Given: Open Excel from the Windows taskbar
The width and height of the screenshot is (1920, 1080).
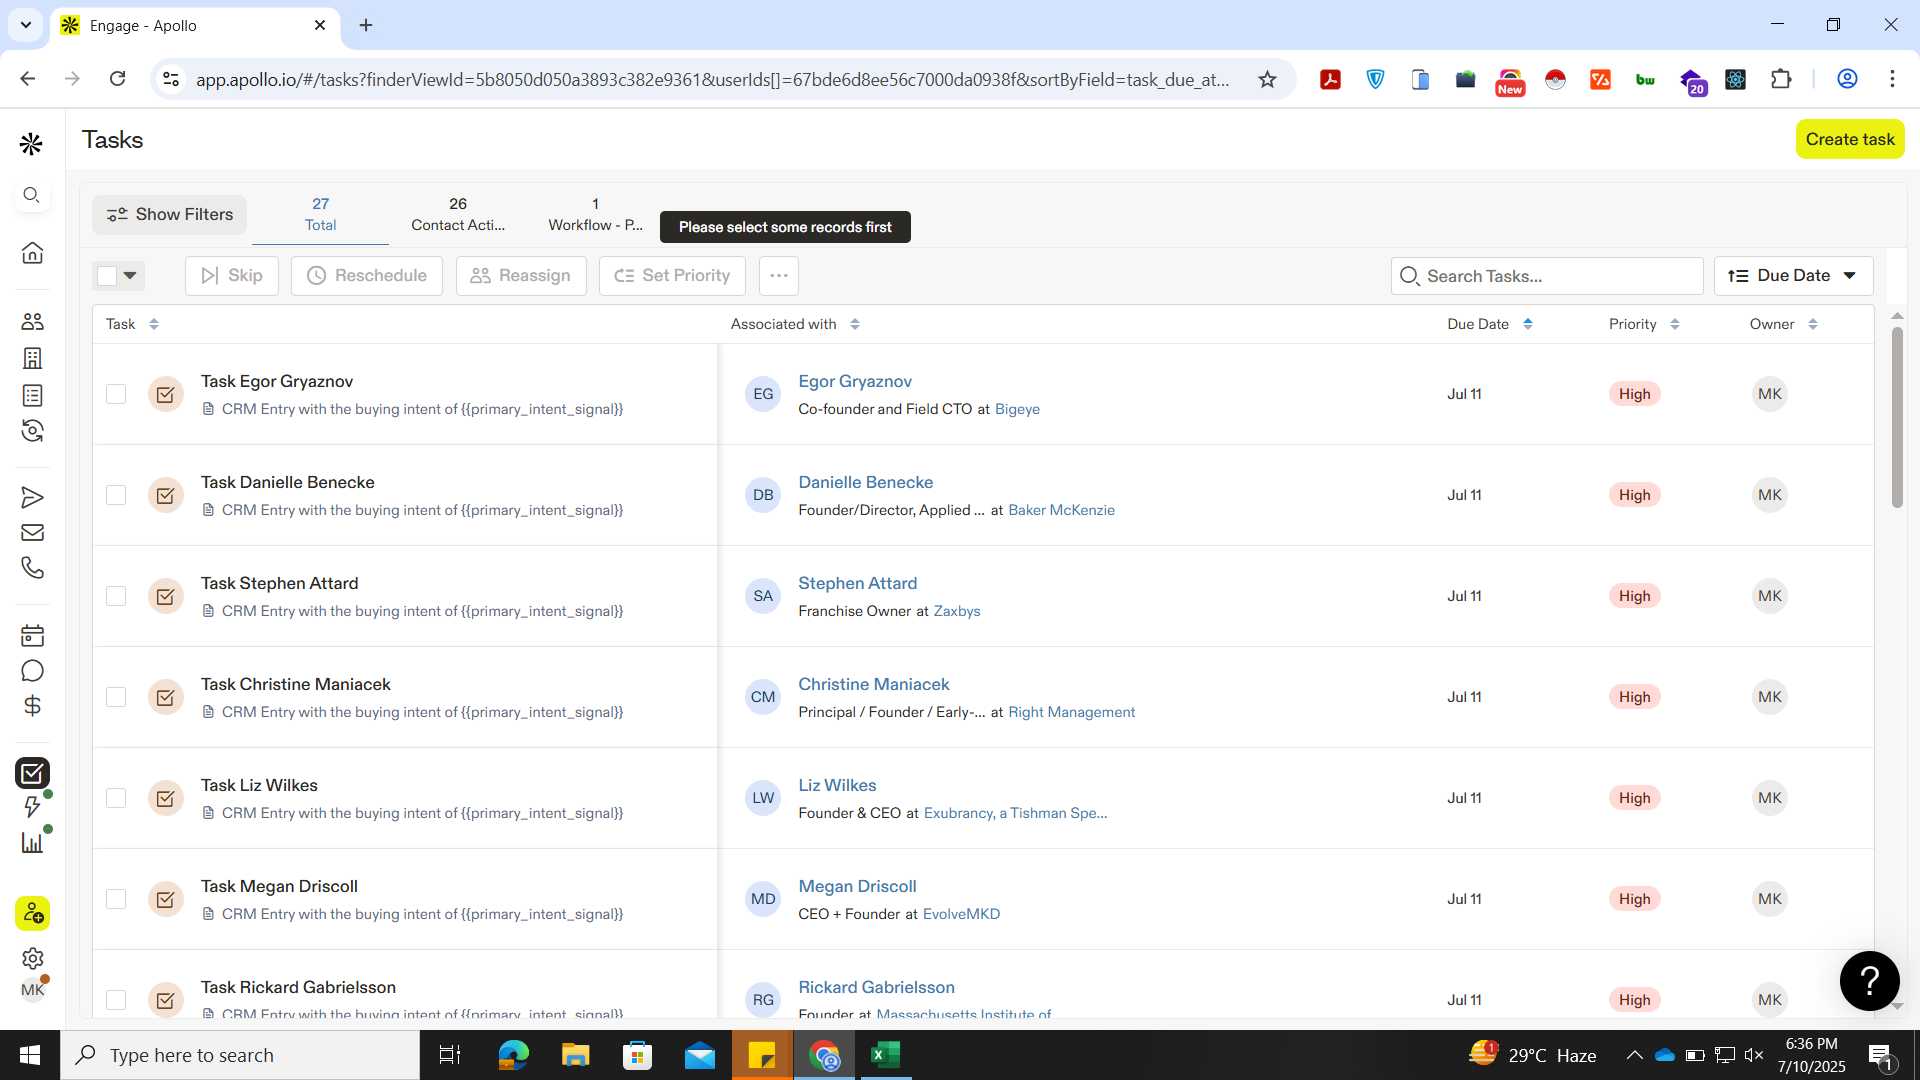Looking at the screenshot, I should tap(885, 1055).
